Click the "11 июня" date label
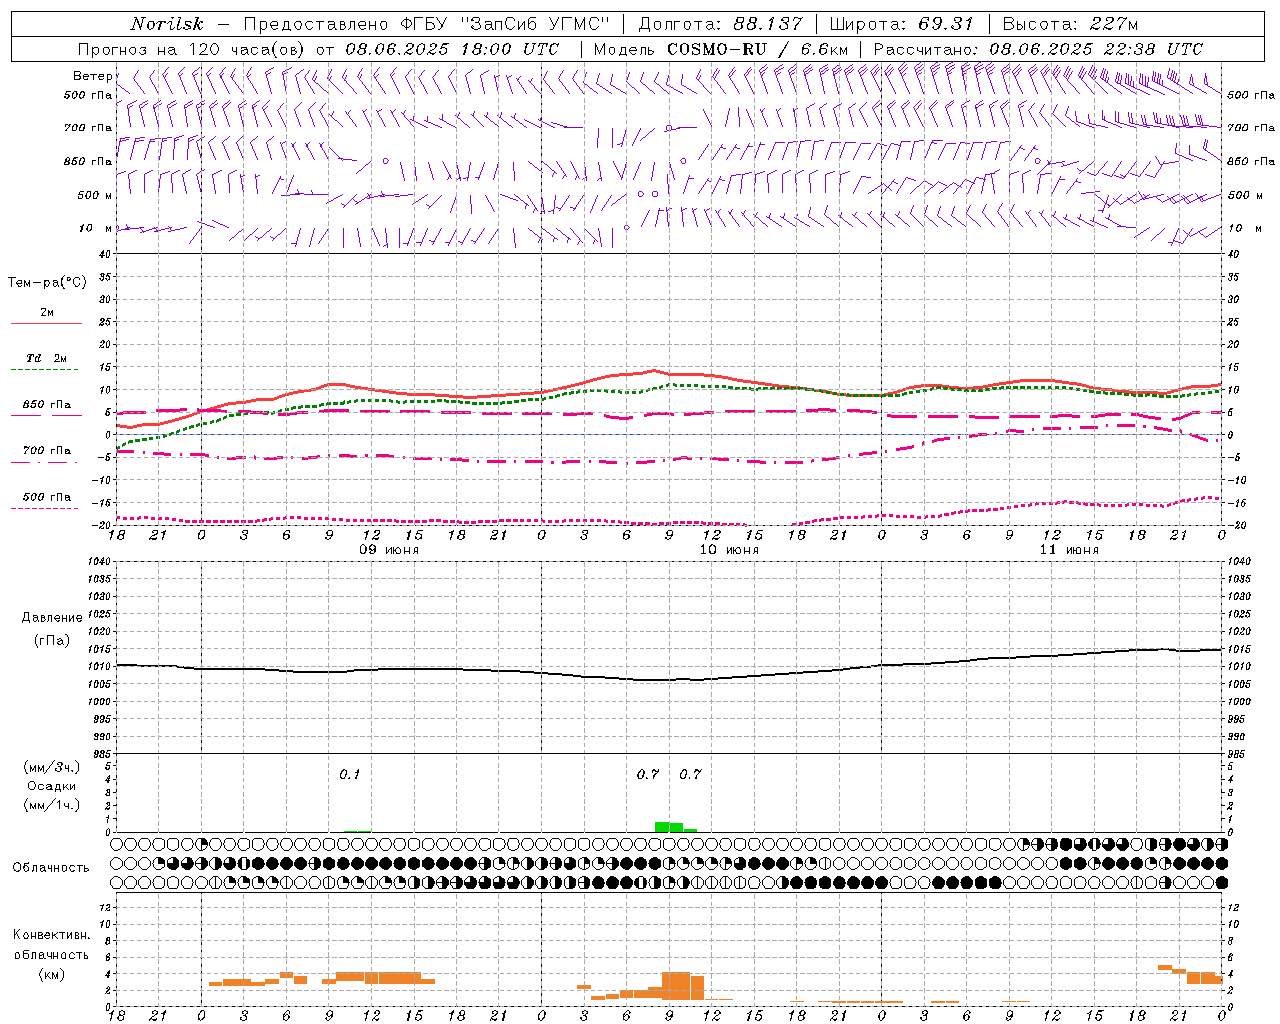 1069,550
